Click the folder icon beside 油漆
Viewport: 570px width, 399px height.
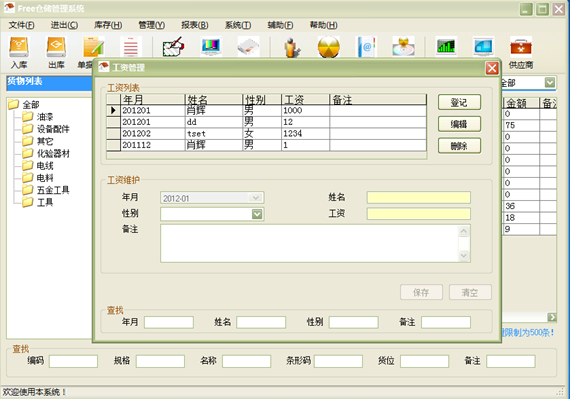pyautogui.click(x=28, y=117)
